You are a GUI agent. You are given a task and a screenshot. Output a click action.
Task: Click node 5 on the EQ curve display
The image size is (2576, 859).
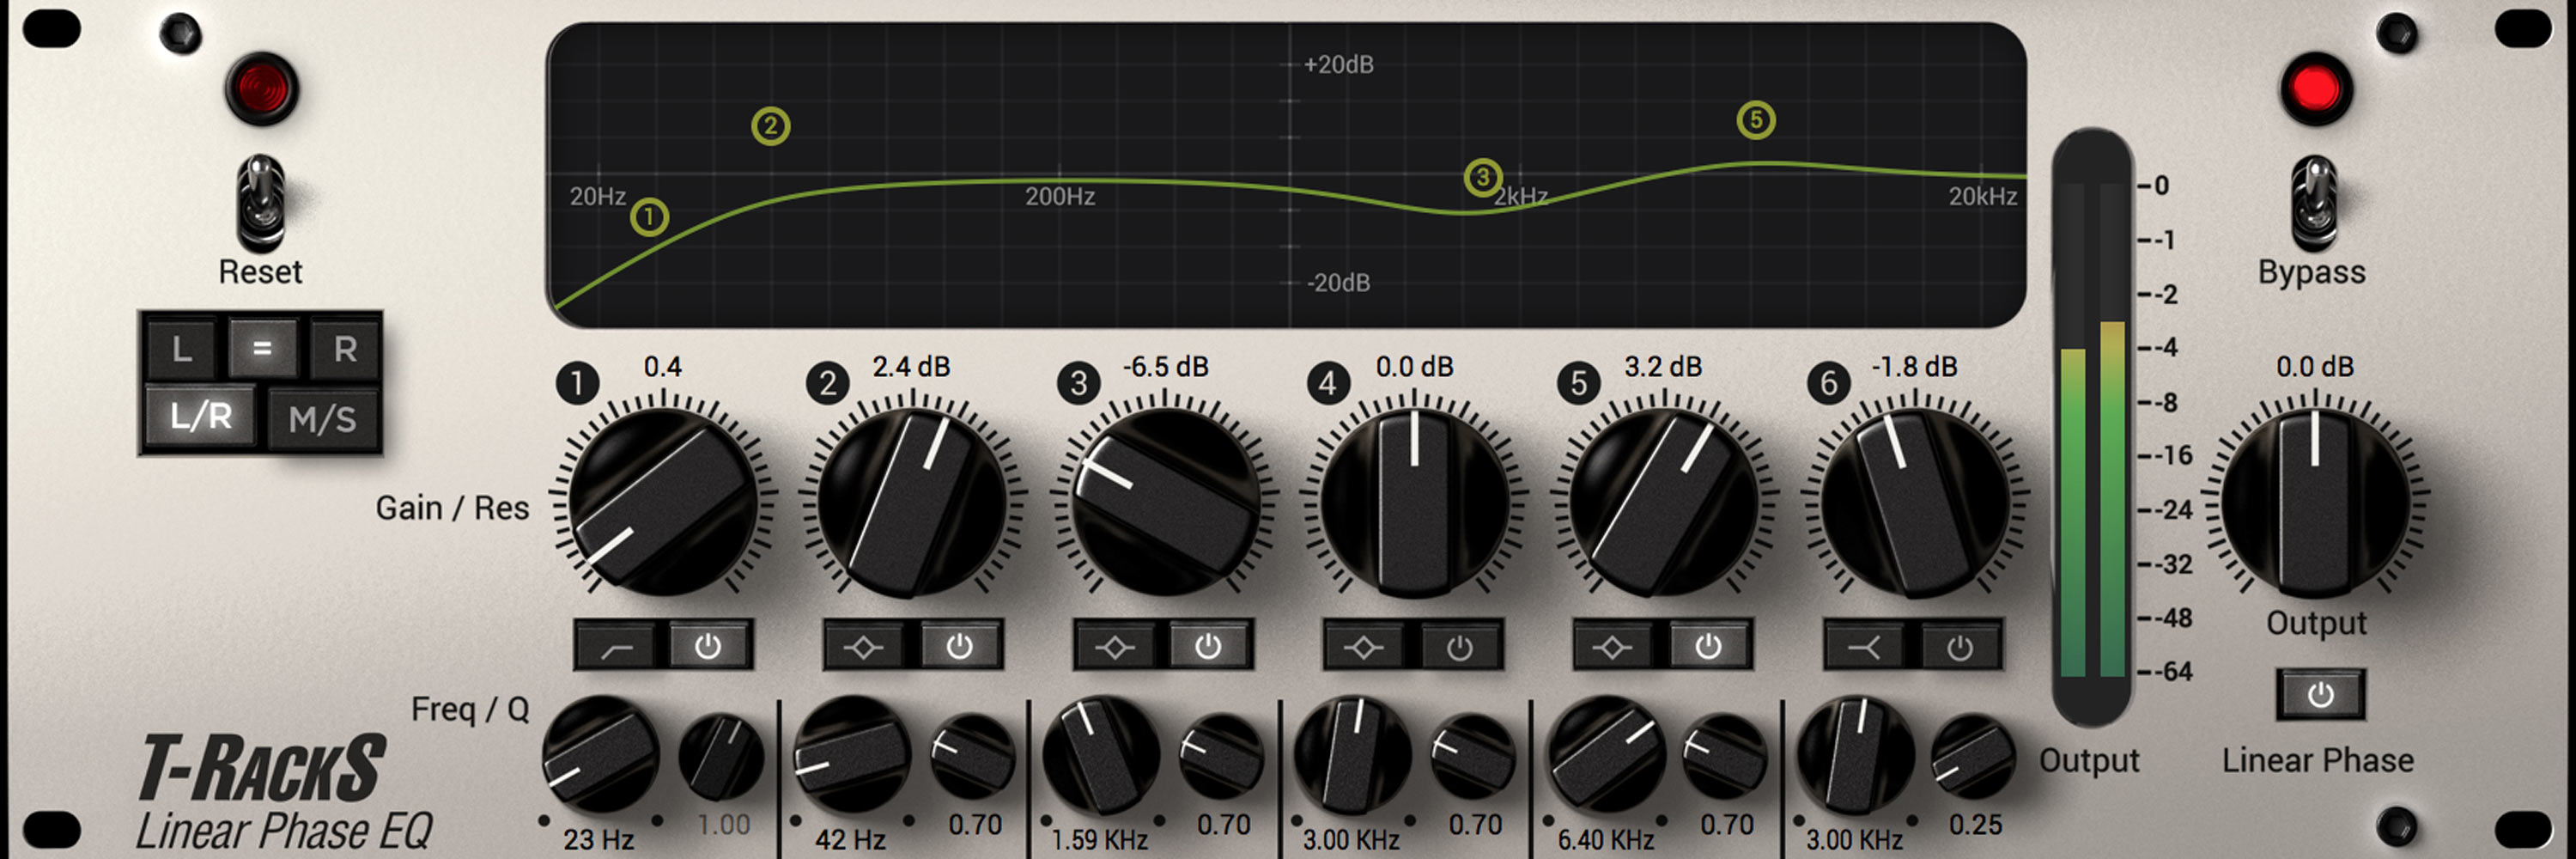1756,120
